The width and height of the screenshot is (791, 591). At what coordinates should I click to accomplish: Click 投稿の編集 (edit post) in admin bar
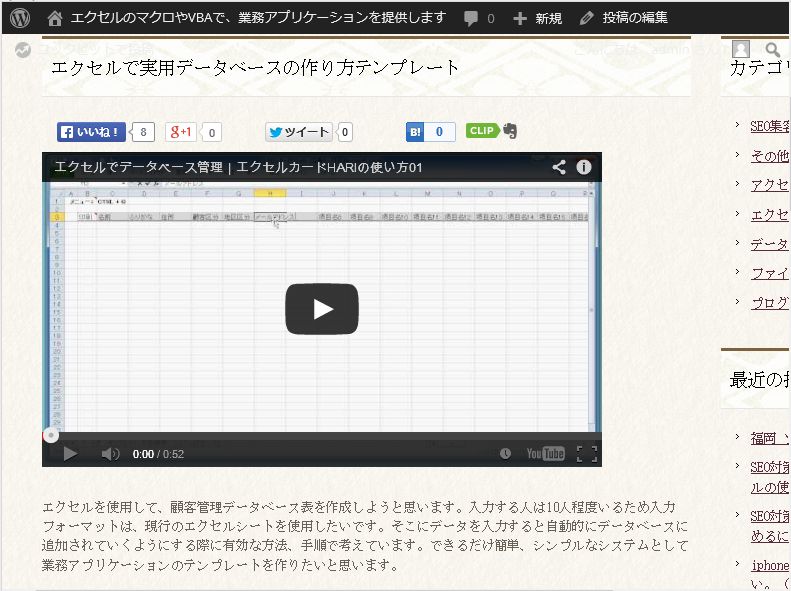(624, 18)
